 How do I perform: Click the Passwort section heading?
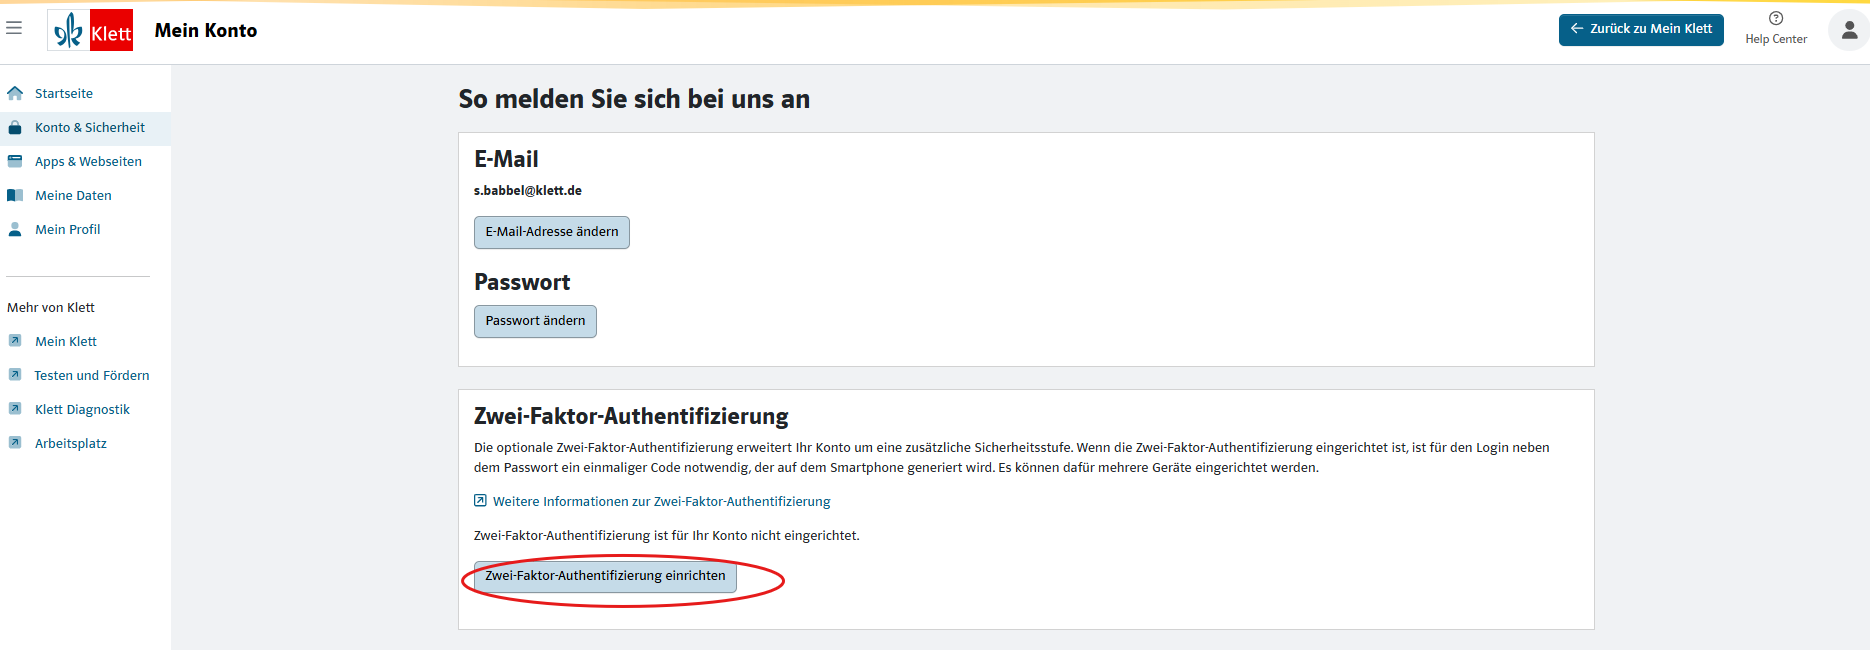522,282
